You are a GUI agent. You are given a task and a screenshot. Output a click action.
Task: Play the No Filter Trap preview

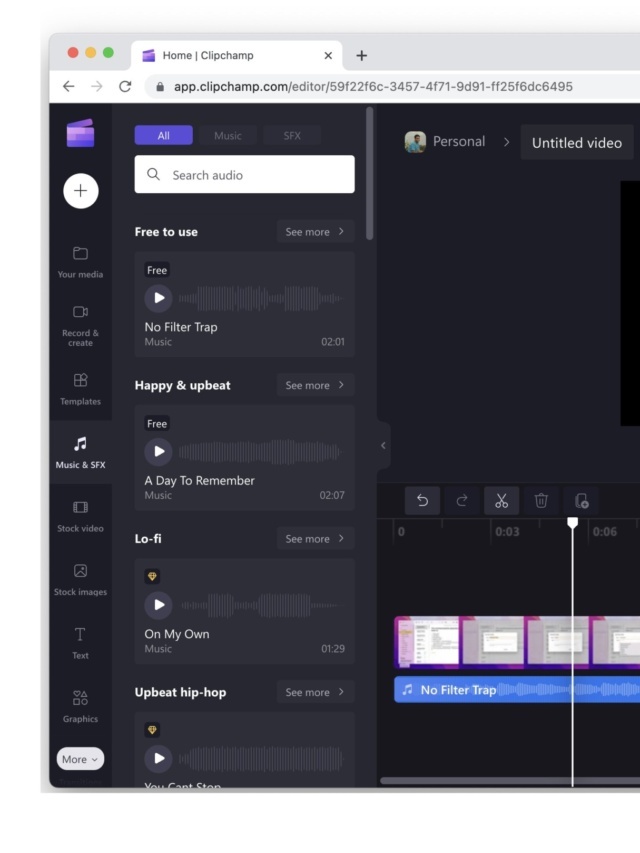coord(158,298)
